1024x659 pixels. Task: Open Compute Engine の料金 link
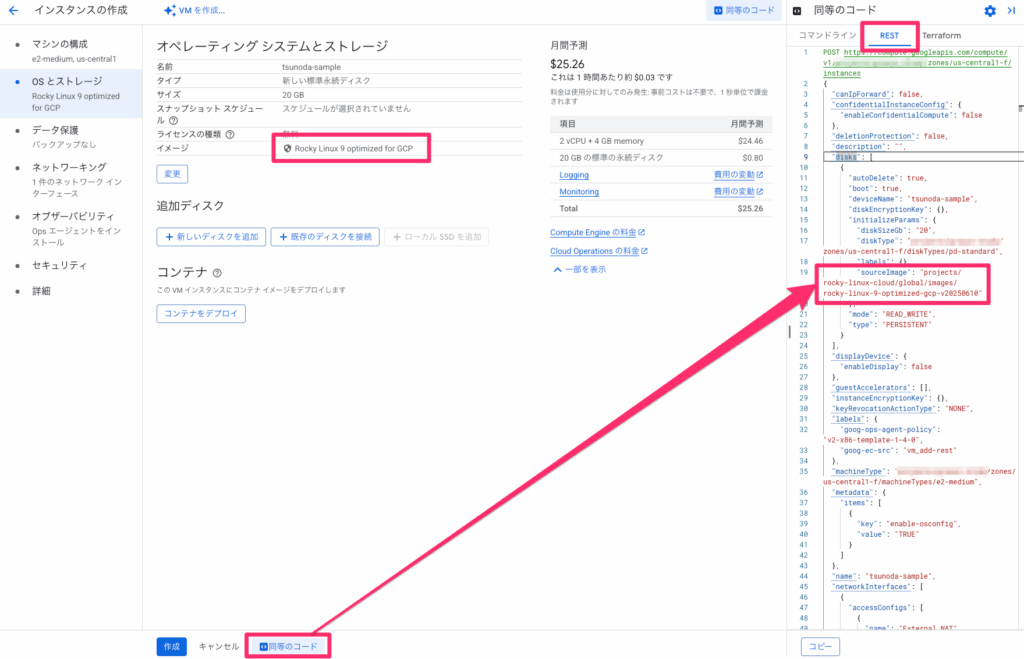pyautogui.click(x=597, y=233)
